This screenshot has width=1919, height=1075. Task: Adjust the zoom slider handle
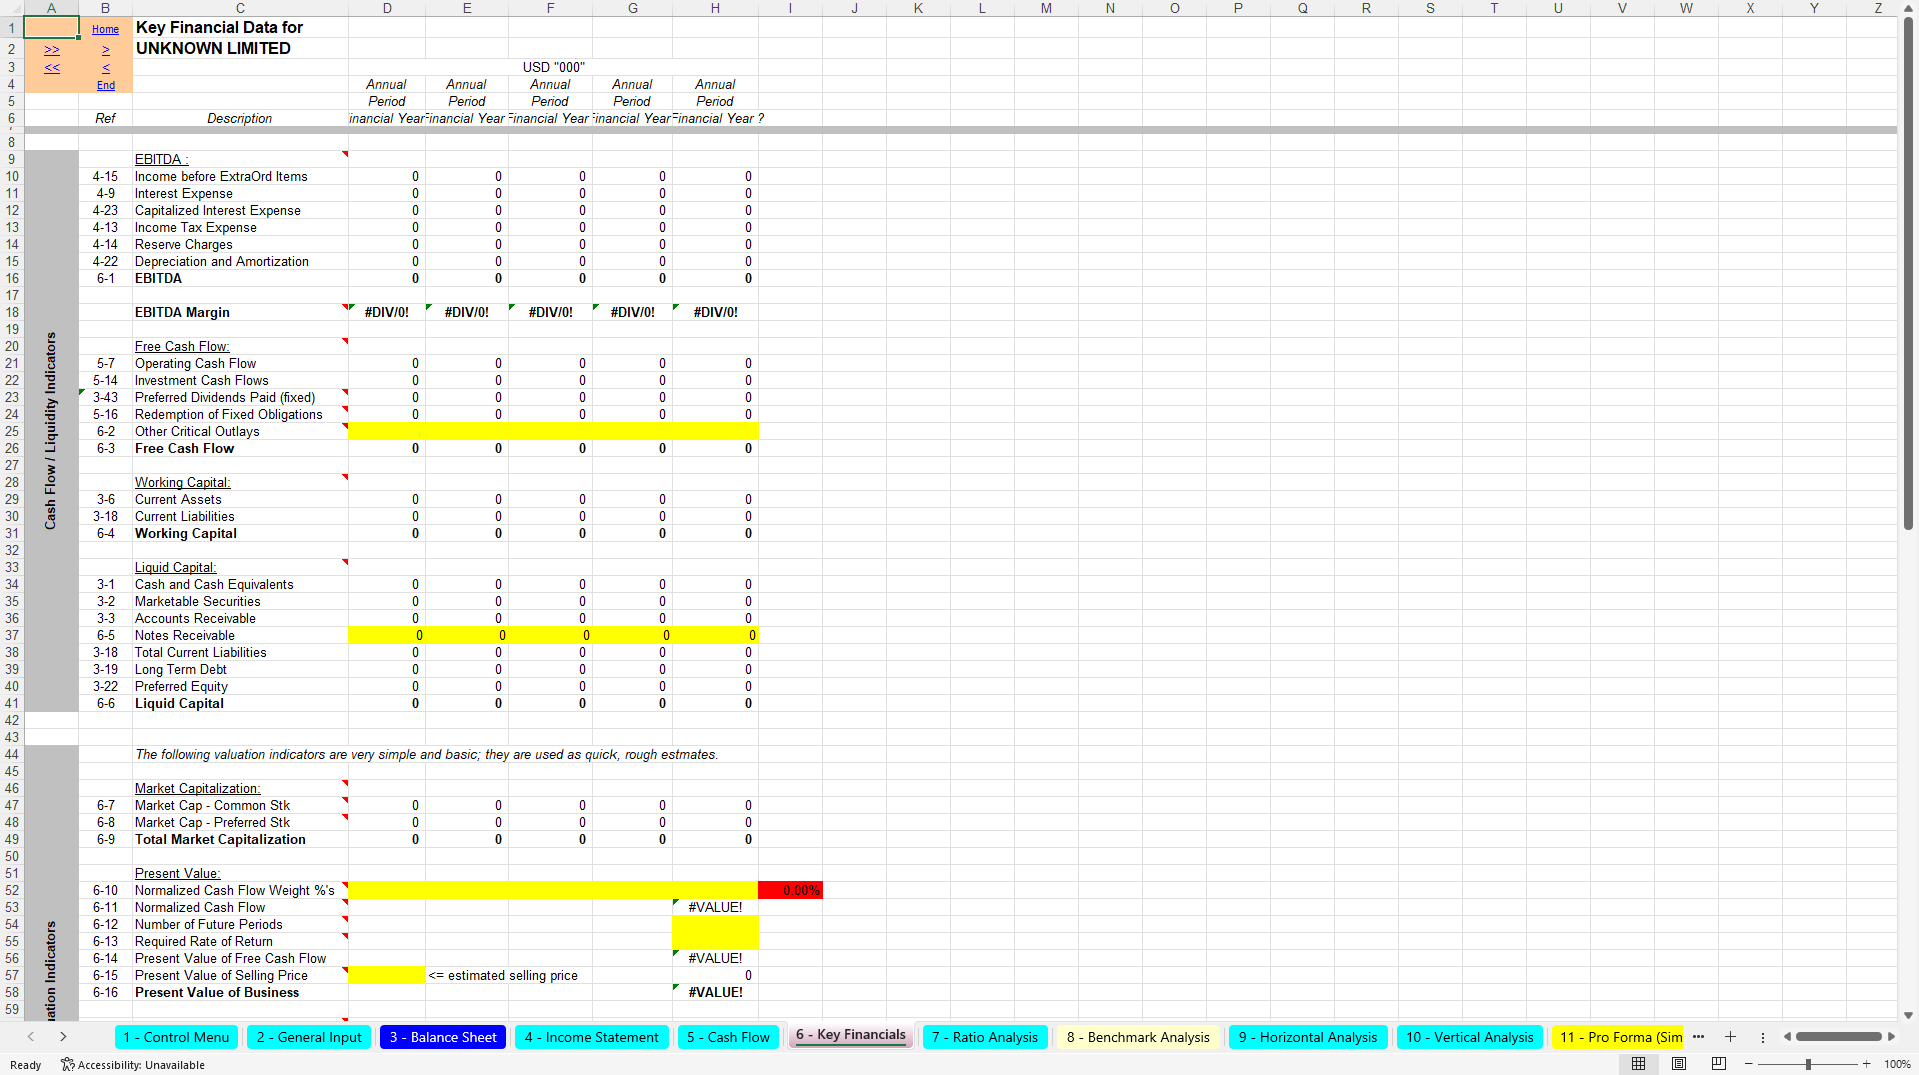(x=1808, y=1064)
